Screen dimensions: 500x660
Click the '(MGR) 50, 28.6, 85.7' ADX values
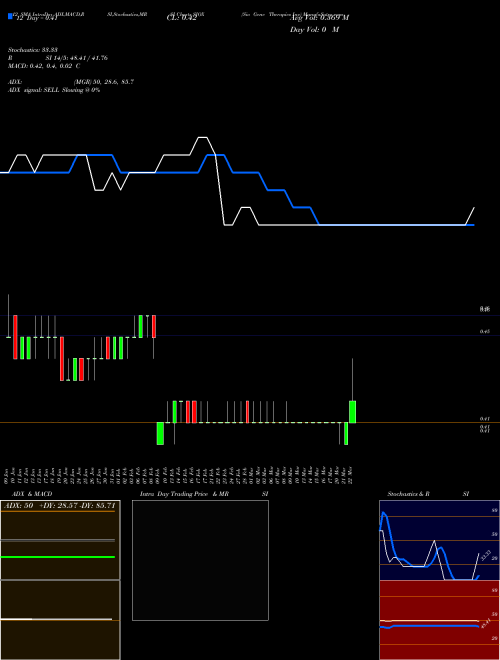click(104, 82)
